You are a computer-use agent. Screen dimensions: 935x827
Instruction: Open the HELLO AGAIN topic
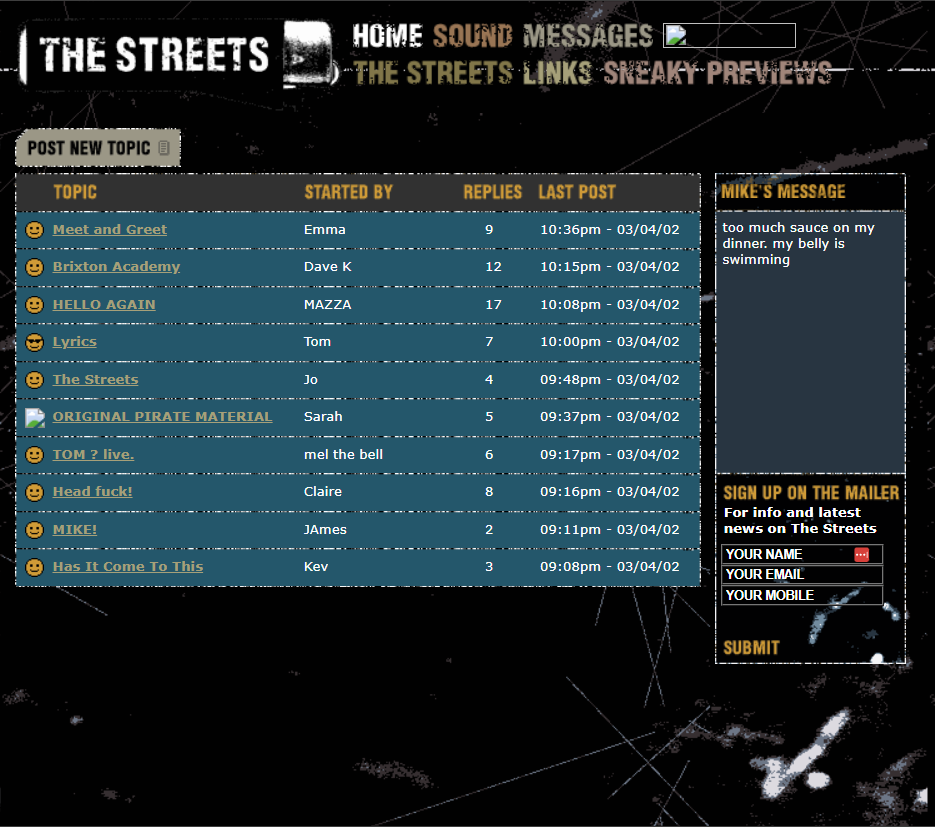[104, 305]
